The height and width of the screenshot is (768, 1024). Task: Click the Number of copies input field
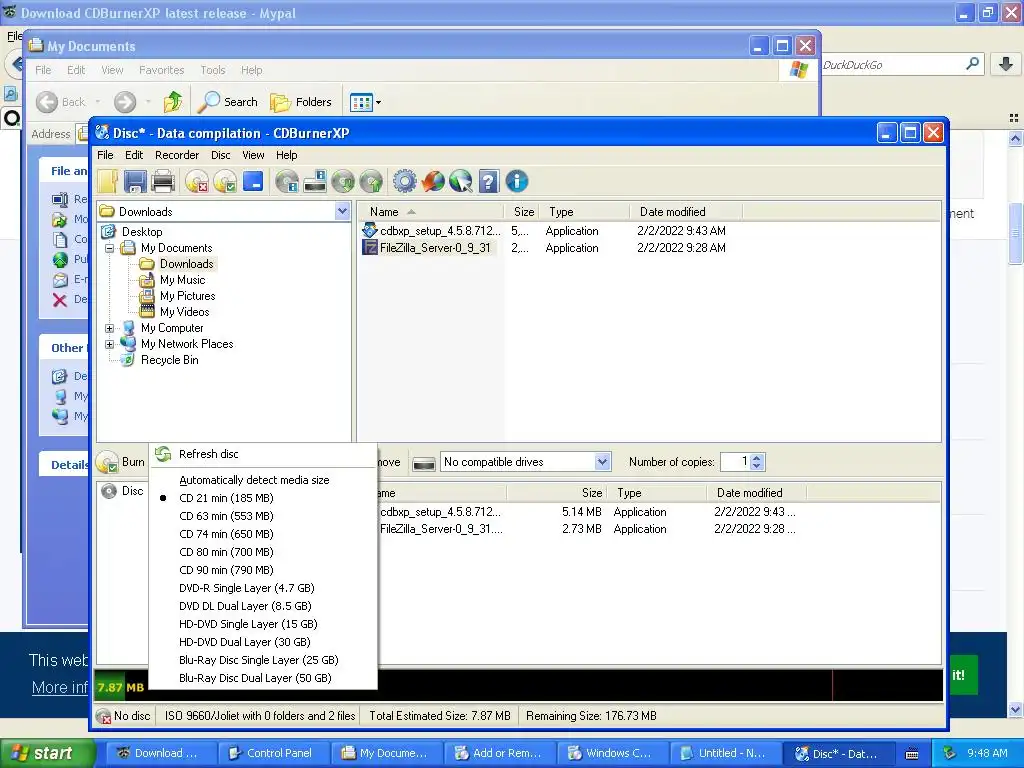click(x=735, y=462)
